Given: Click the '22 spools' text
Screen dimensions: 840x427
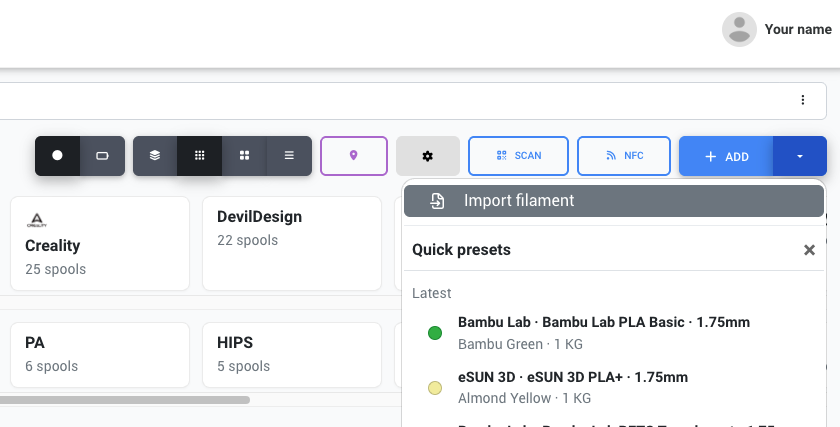Looking at the screenshot, I should point(248,240).
